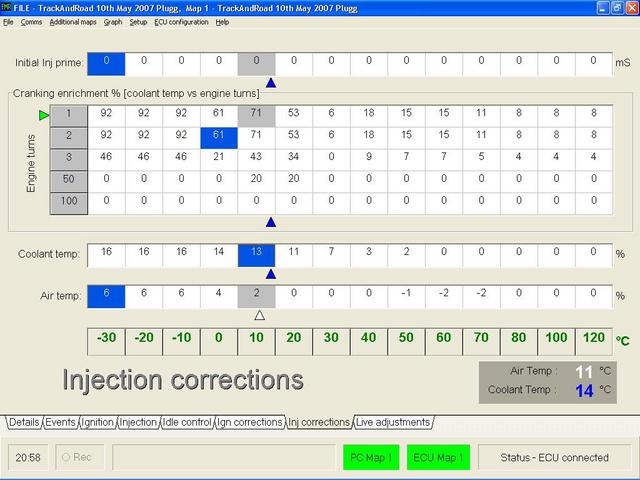Switch to the Injection tab
Viewport: 640px width, 480px height.
click(x=138, y=422)
